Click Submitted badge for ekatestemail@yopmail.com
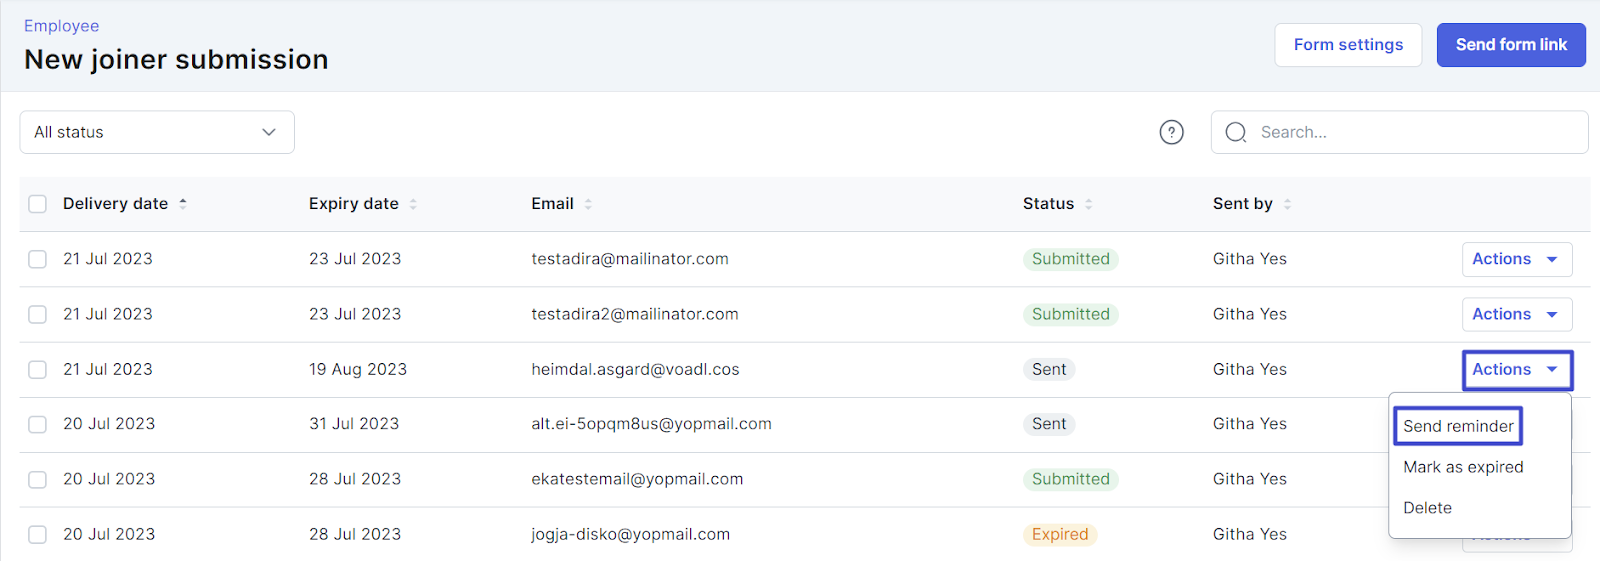Image resolution: width=1600 pixels, height=561 pixels. coord(1070,479)
